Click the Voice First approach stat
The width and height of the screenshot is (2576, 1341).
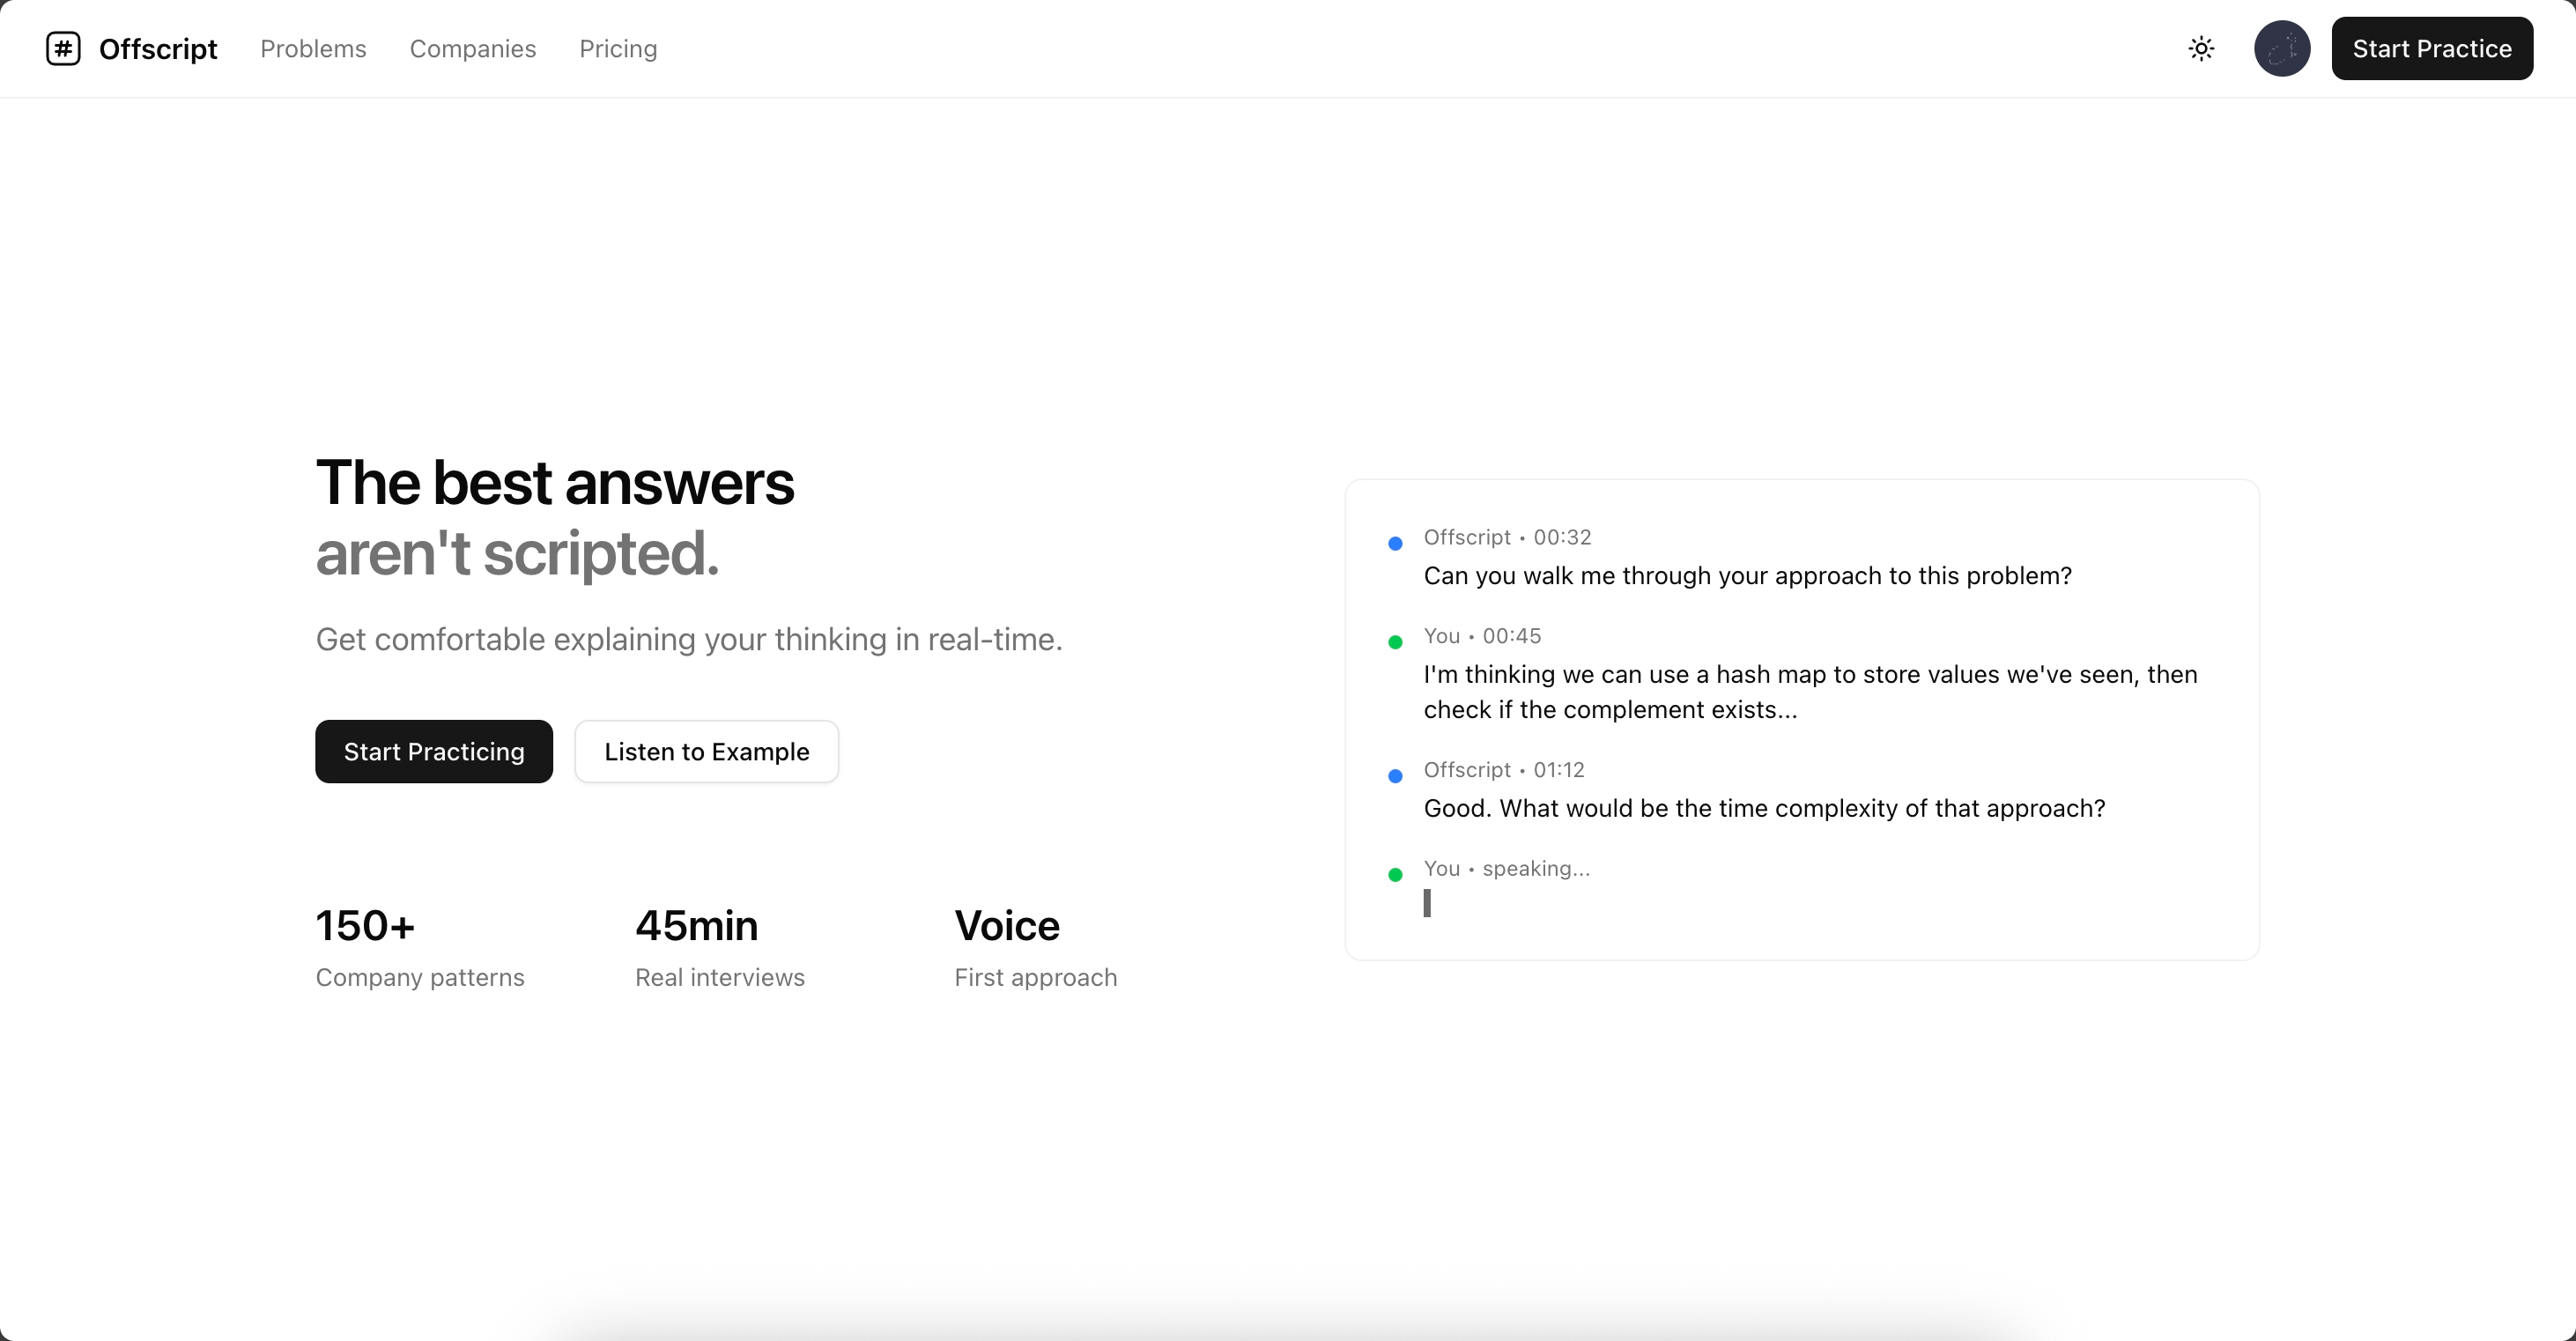[x=1035, y=946]
